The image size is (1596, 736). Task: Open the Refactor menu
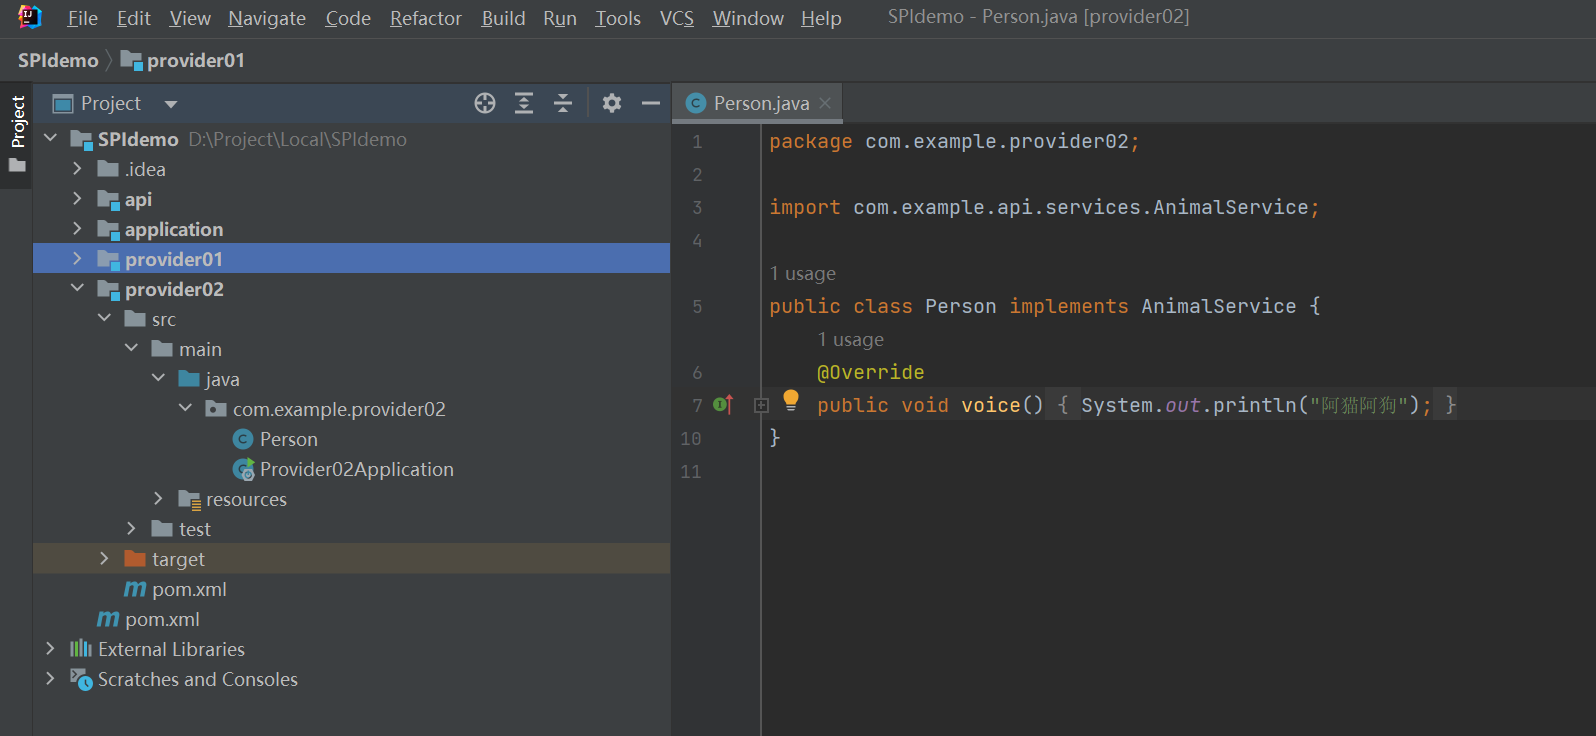(x=426, y=18)
